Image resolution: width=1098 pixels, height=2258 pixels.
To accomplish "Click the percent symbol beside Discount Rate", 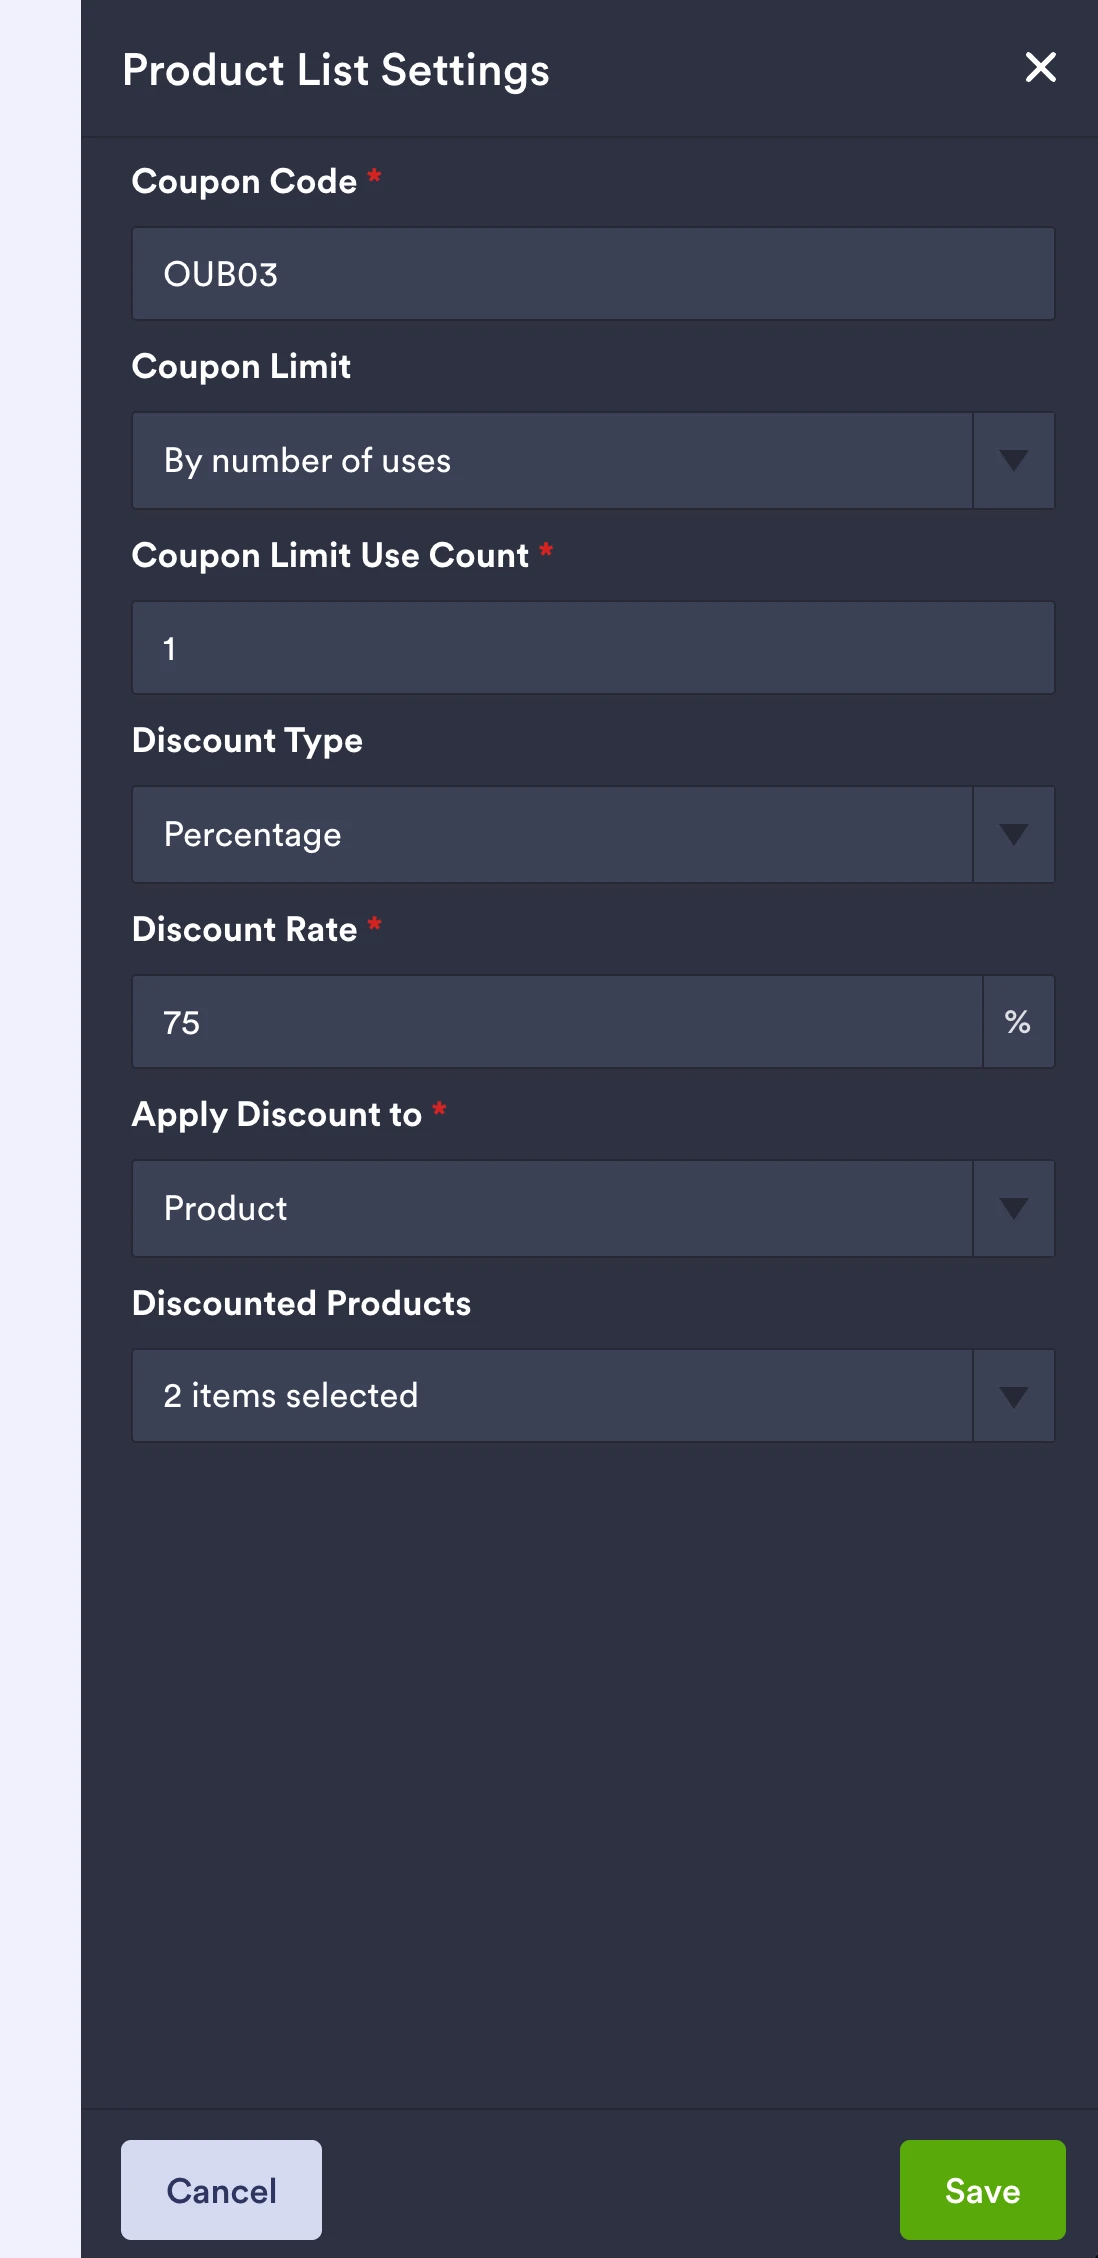I will [x=1019, y=1021].
